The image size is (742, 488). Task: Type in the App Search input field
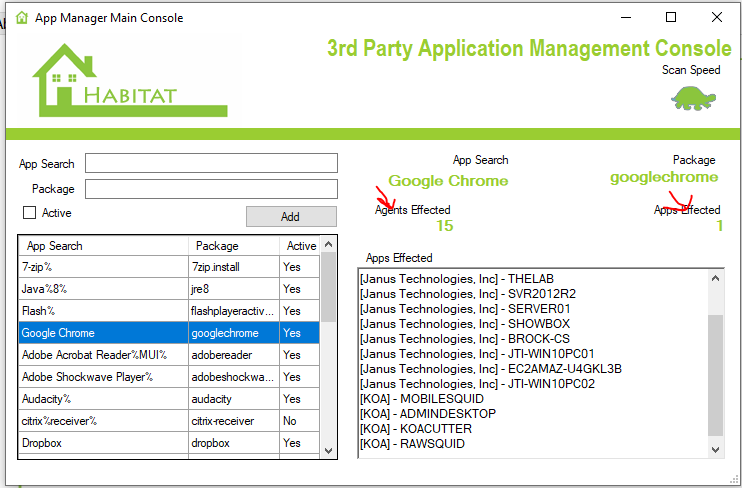[x=211, y=163]
